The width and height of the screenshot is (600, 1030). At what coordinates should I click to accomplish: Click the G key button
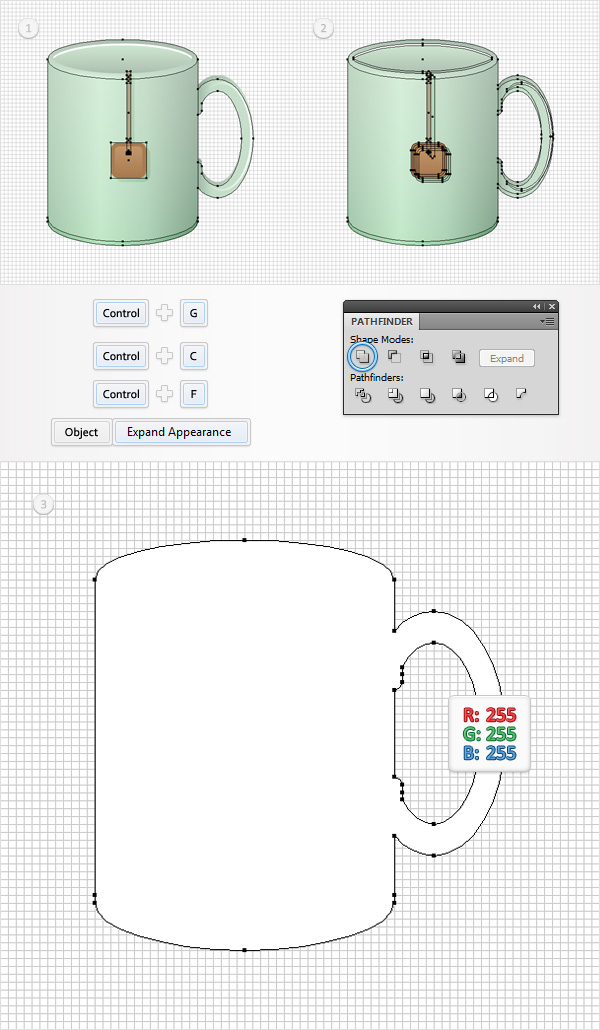pyautogui.click(x=194, y=313)
